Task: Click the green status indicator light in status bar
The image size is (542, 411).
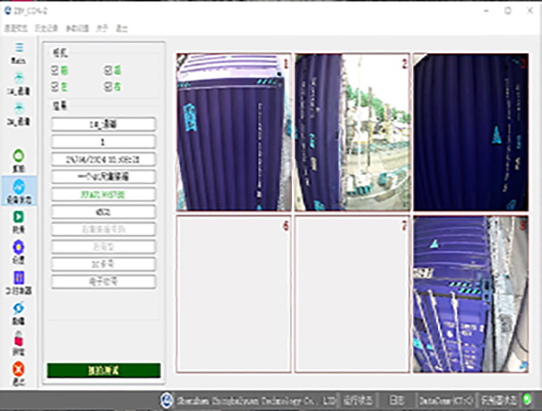Action: coord(527,399)
